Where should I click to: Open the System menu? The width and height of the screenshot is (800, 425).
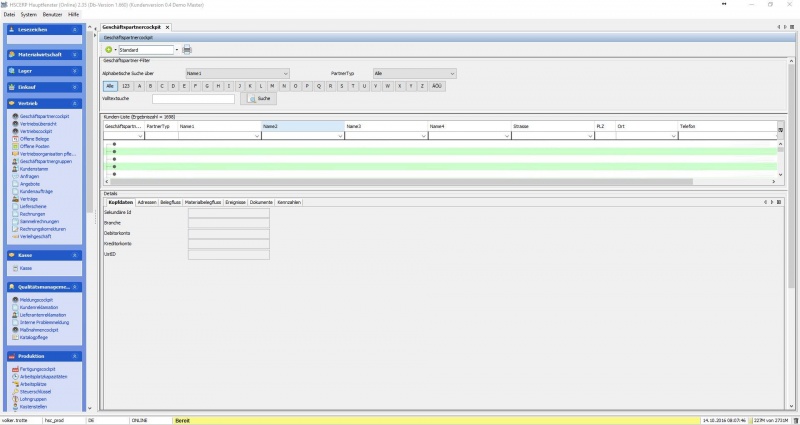click(29, 15)
